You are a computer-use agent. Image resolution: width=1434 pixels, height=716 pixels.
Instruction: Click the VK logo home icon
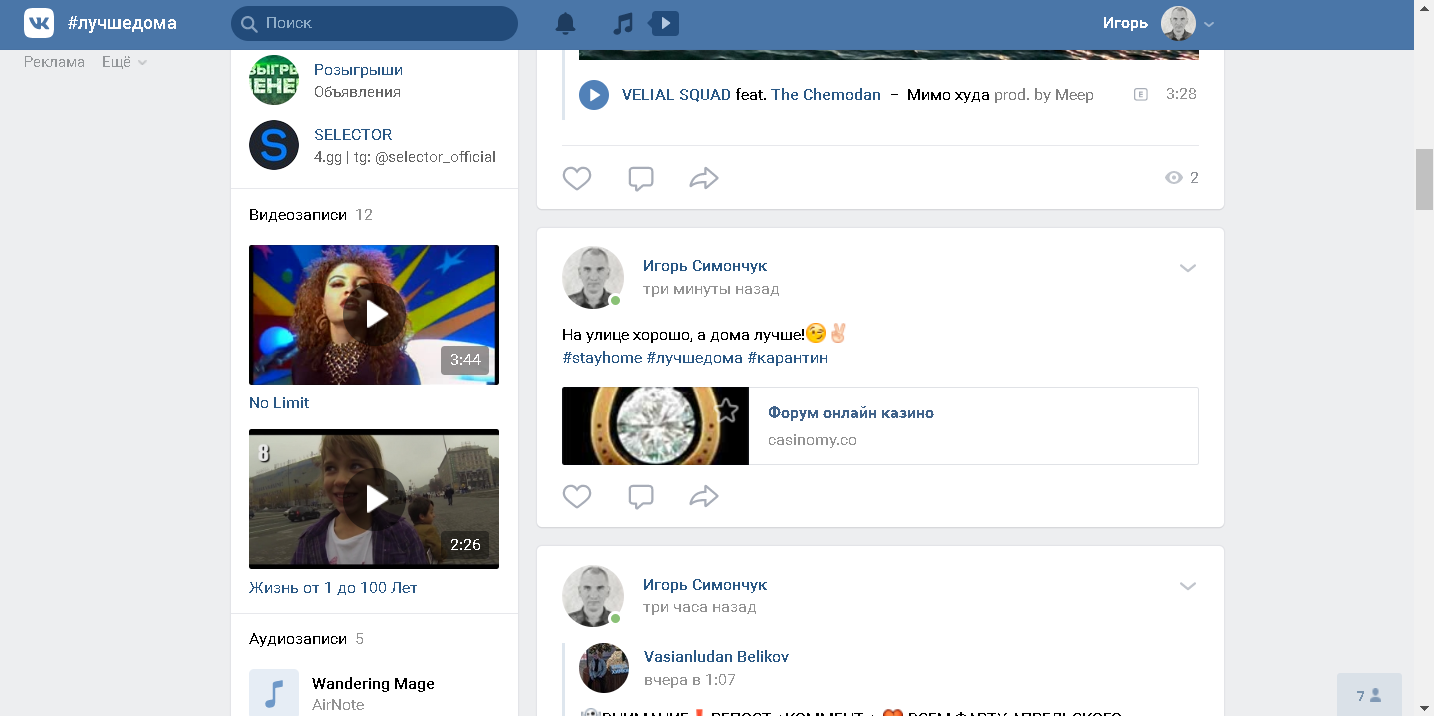(x=39, y=23)
